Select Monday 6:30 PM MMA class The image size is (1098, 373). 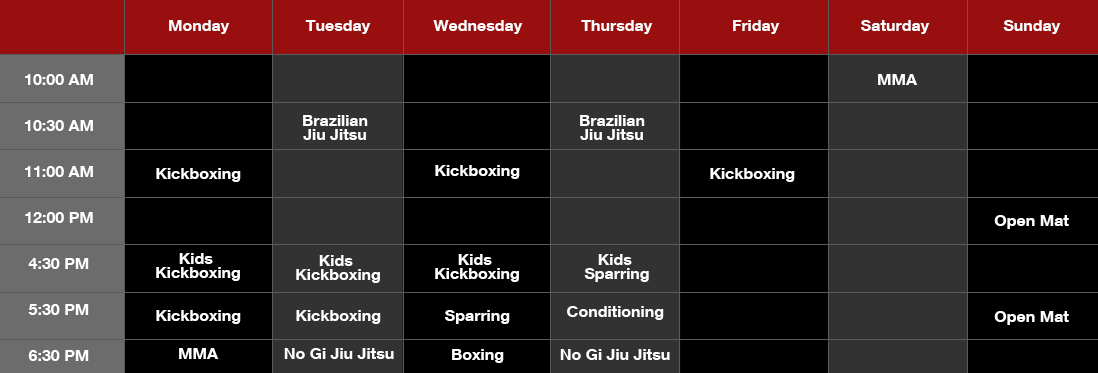198,354
